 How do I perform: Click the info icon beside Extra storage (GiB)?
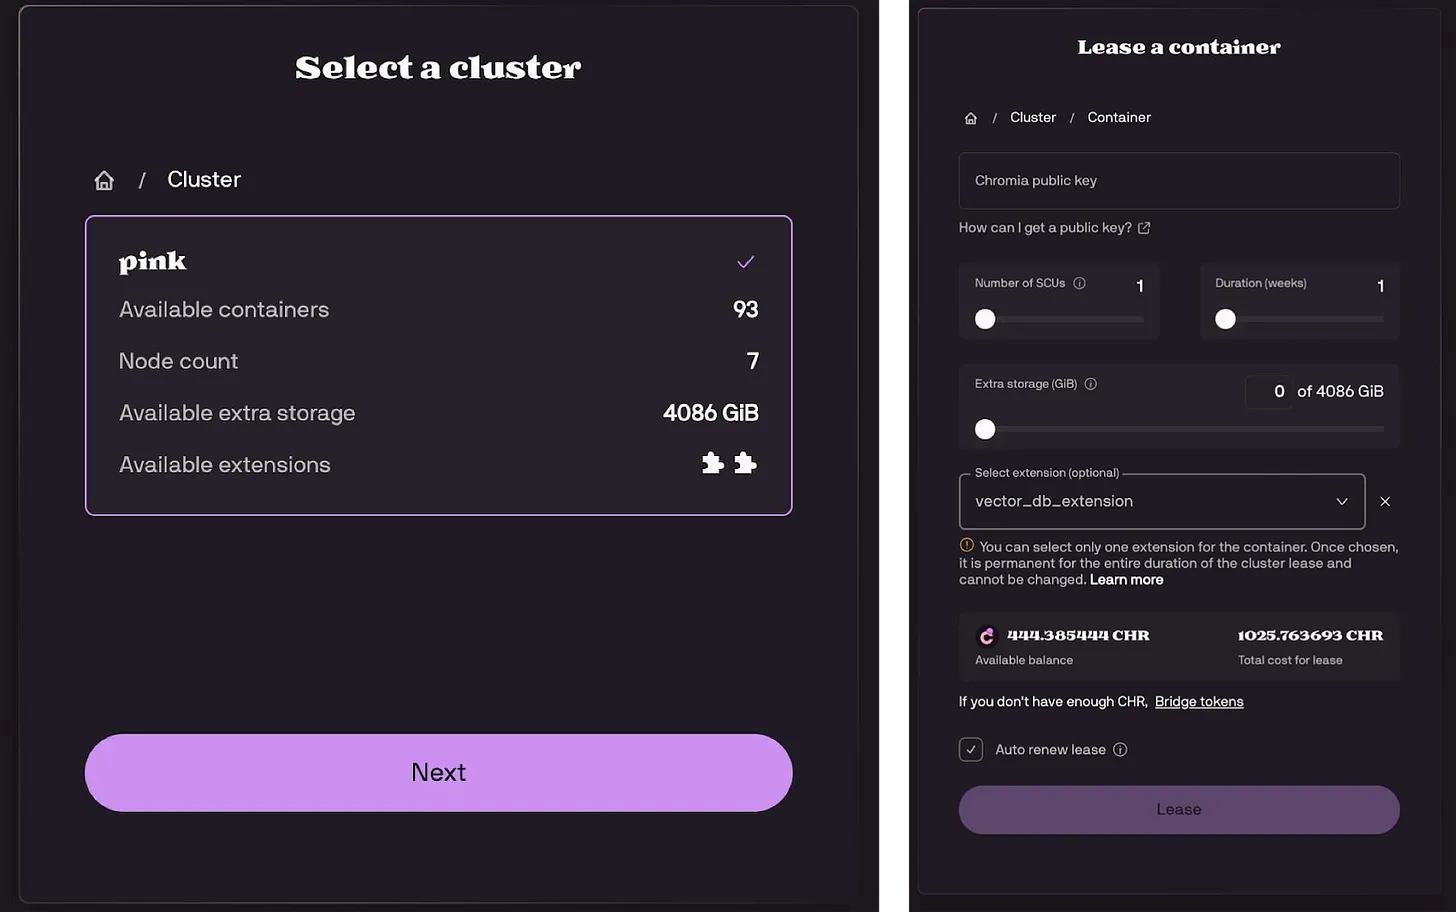tap(1091, 384)
